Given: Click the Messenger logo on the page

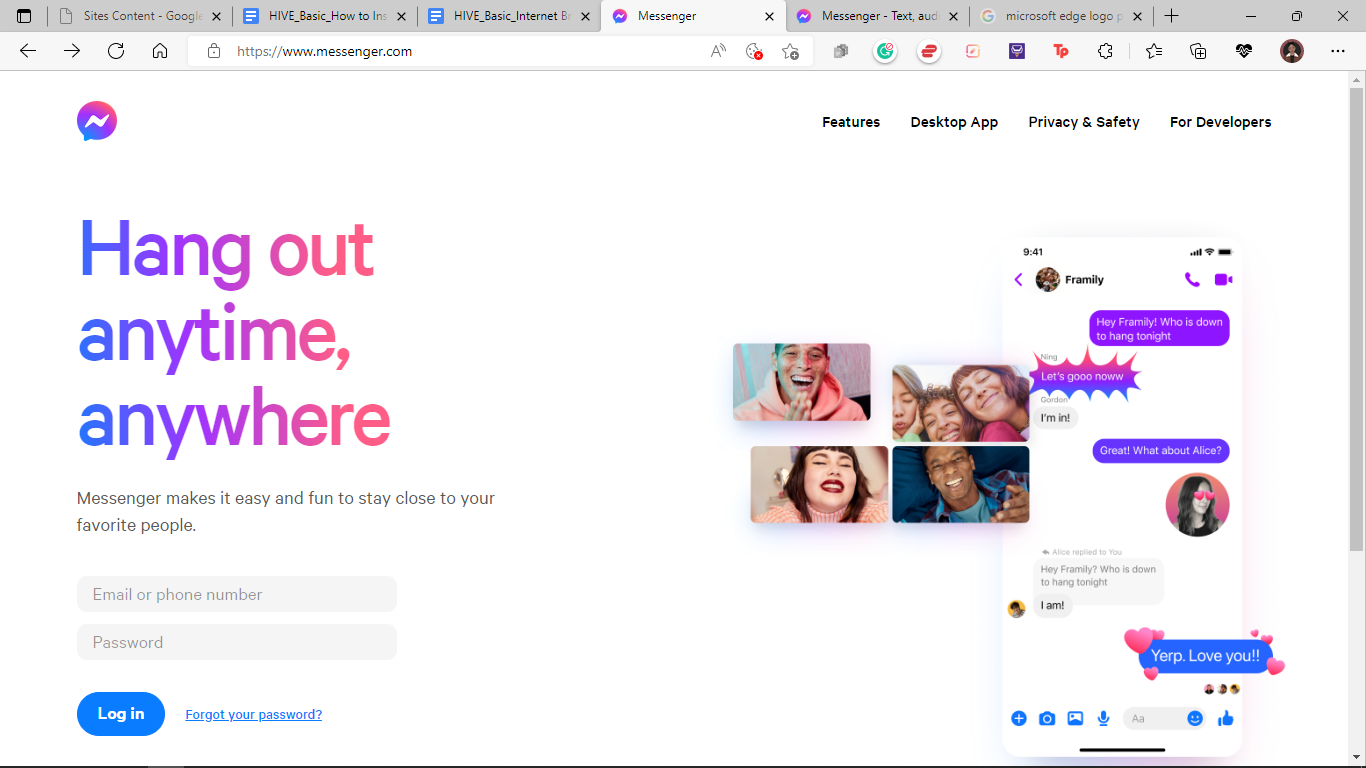Looking at the screenshot, I should [97, 121].
